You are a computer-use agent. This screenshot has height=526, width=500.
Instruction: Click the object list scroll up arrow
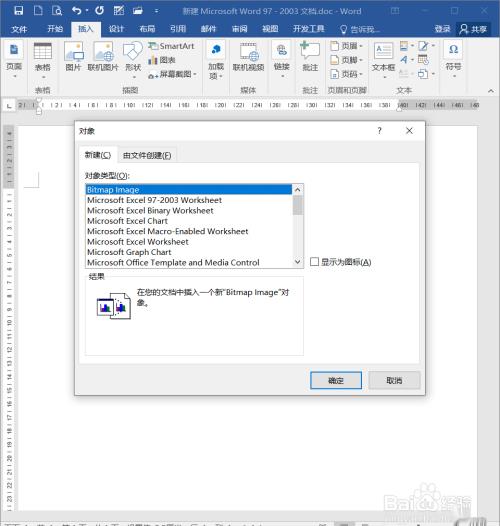click(298, 190)
